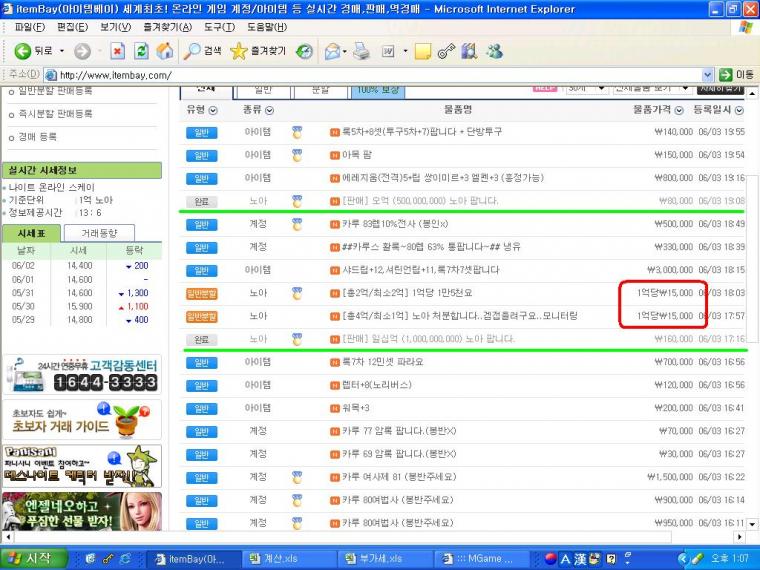Switch to the 거래동향 tab

pos(99,234)
